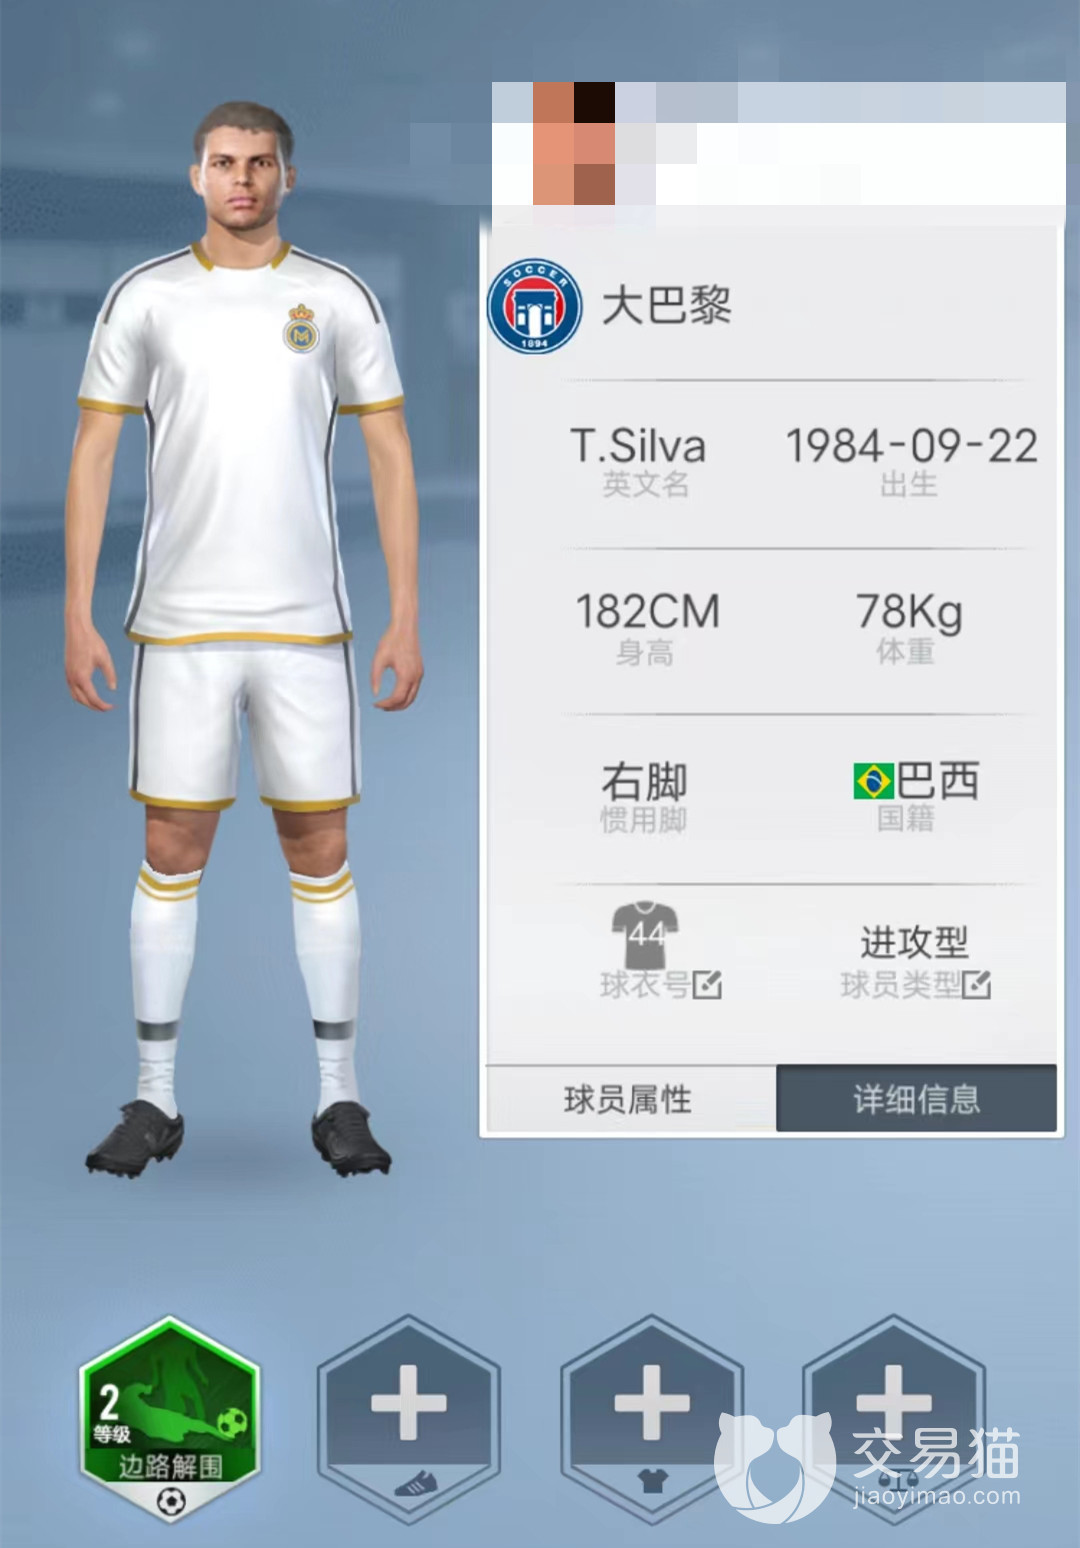
Task: Switch to the 详细信息 tab
Action: [916, 1099]
